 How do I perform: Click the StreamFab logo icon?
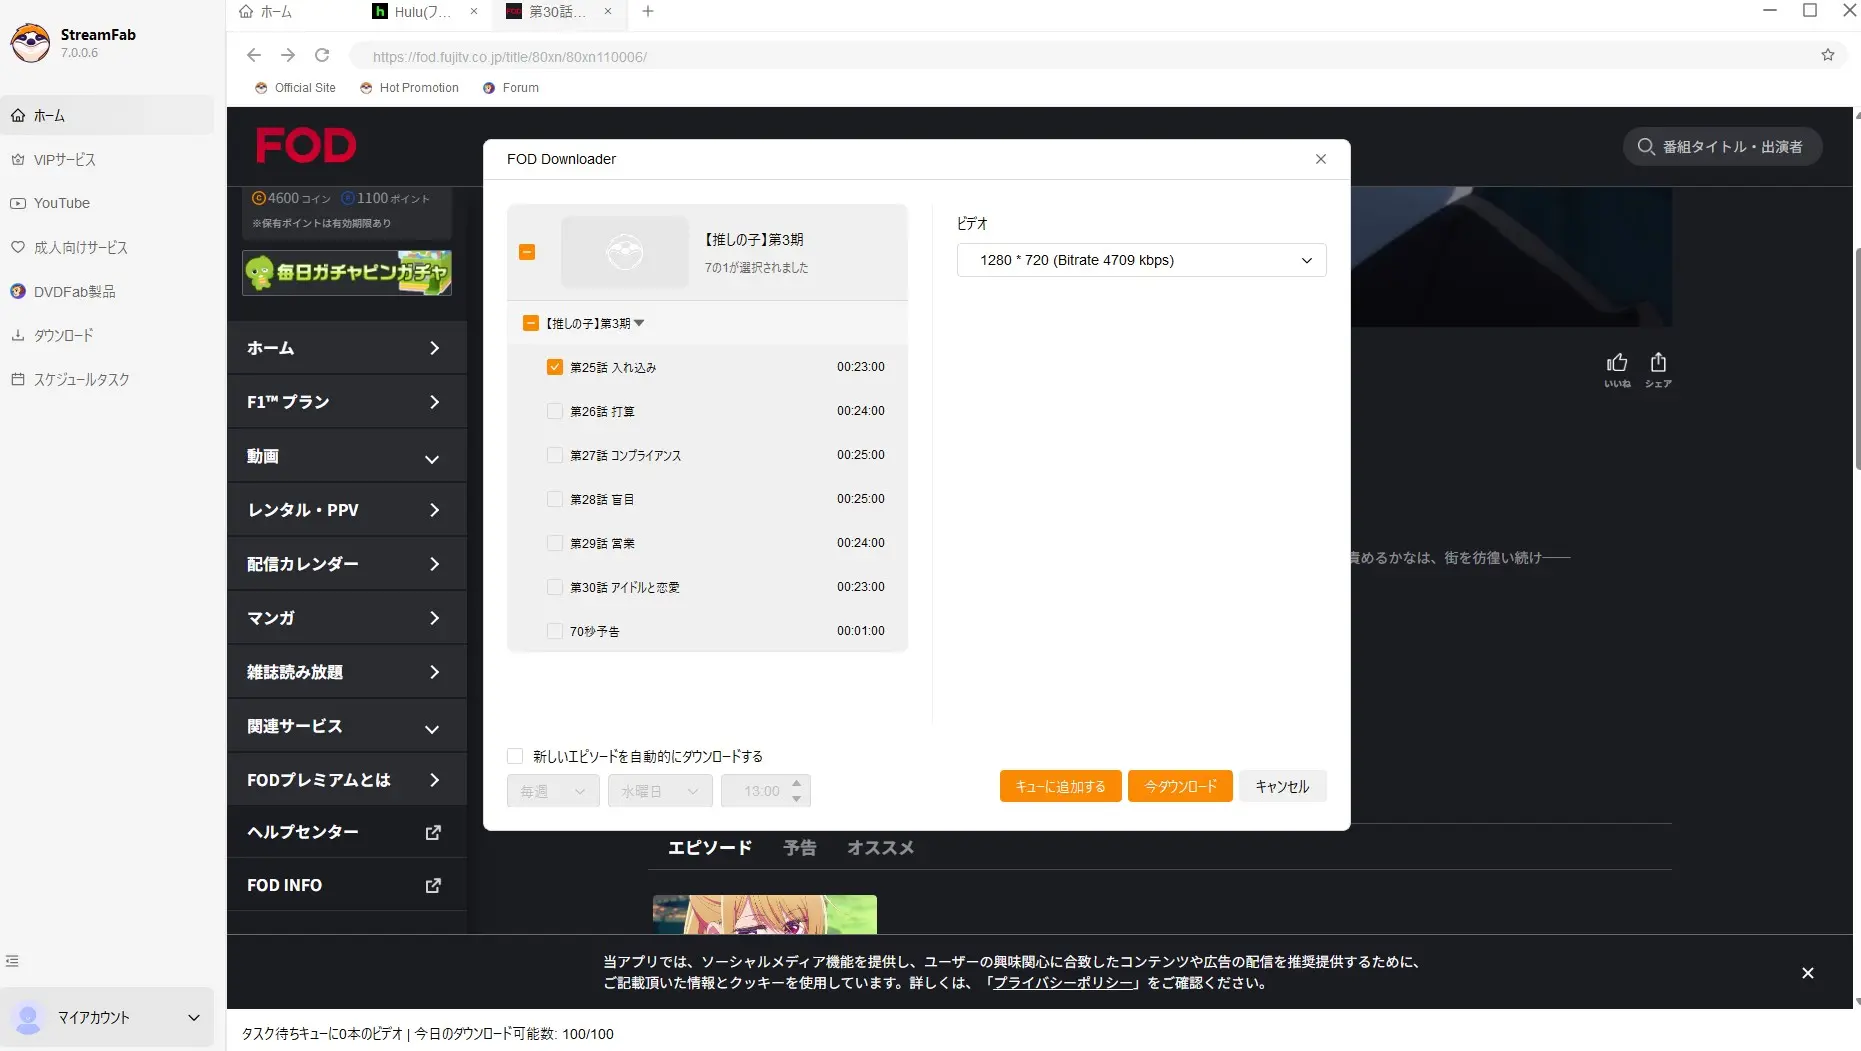tap(30, 43)
